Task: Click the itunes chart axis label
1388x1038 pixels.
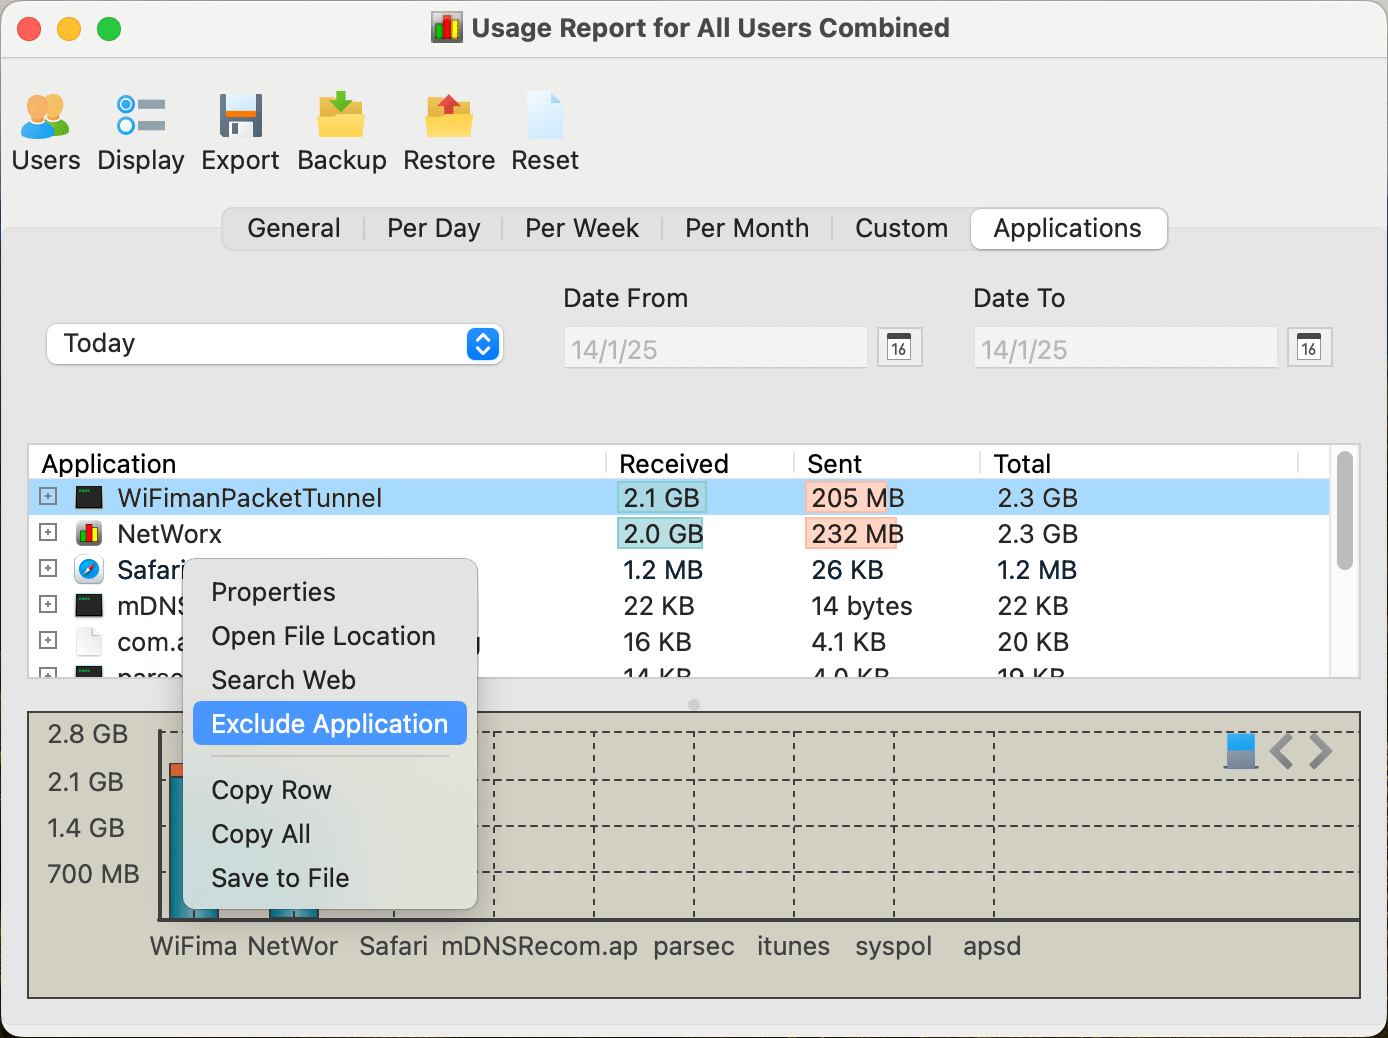Action: coord(794,946)
